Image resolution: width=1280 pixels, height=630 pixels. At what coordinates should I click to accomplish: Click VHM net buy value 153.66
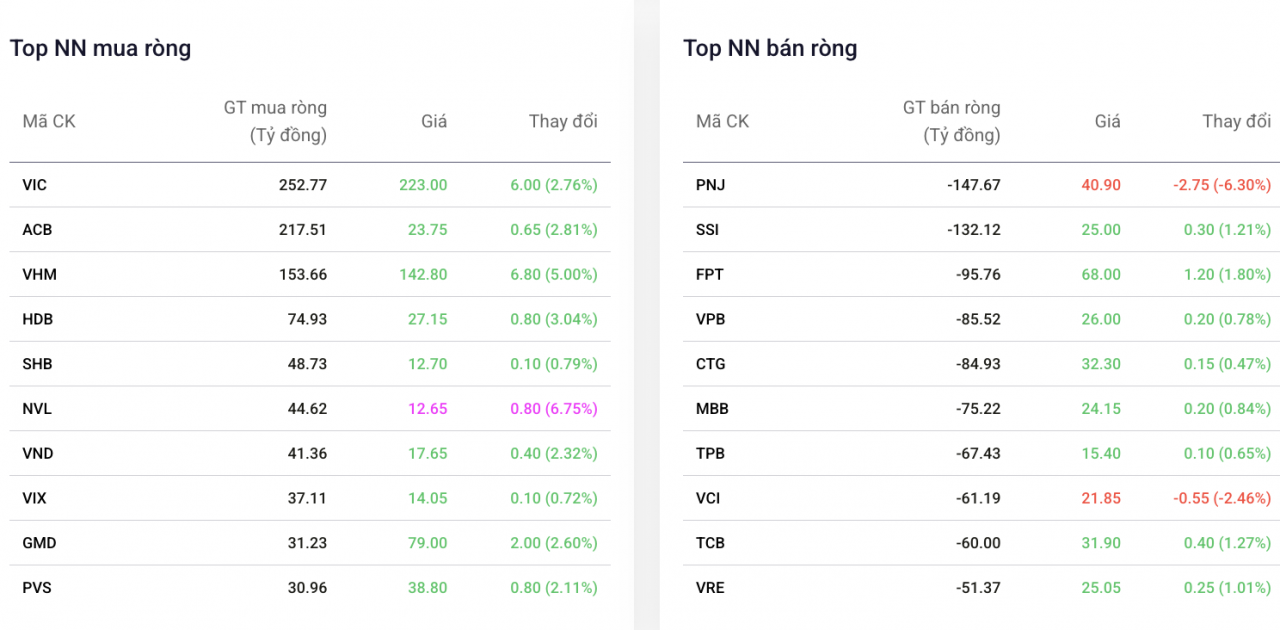[303, 275]
